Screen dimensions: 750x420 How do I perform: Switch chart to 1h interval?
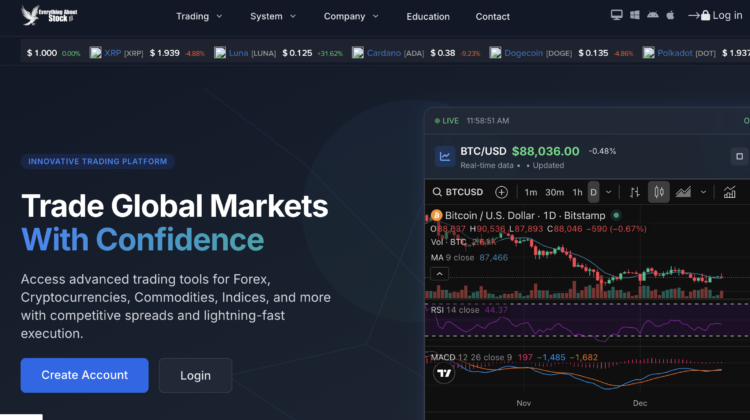click(577, 192)
